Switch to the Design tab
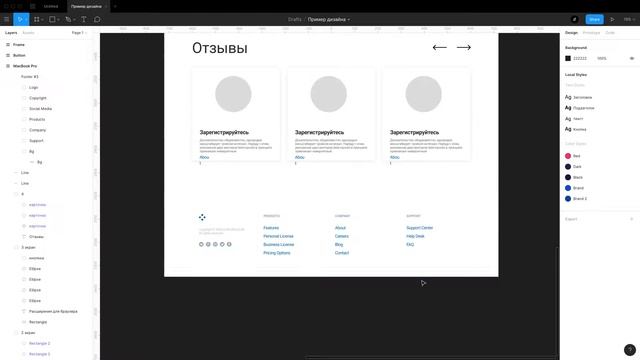This screenshot has width=640, height=360. coord(571,33)
